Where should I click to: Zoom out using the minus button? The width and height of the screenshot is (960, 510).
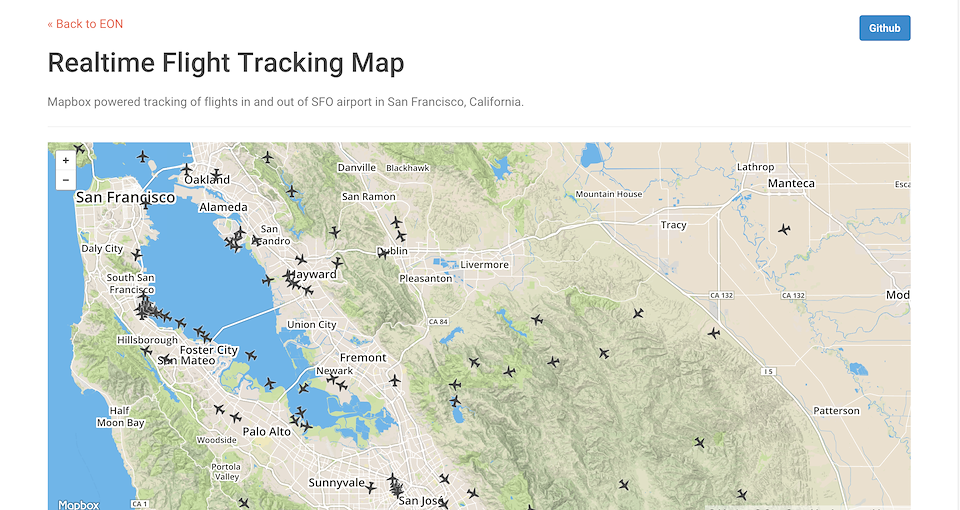coord(66,180)
